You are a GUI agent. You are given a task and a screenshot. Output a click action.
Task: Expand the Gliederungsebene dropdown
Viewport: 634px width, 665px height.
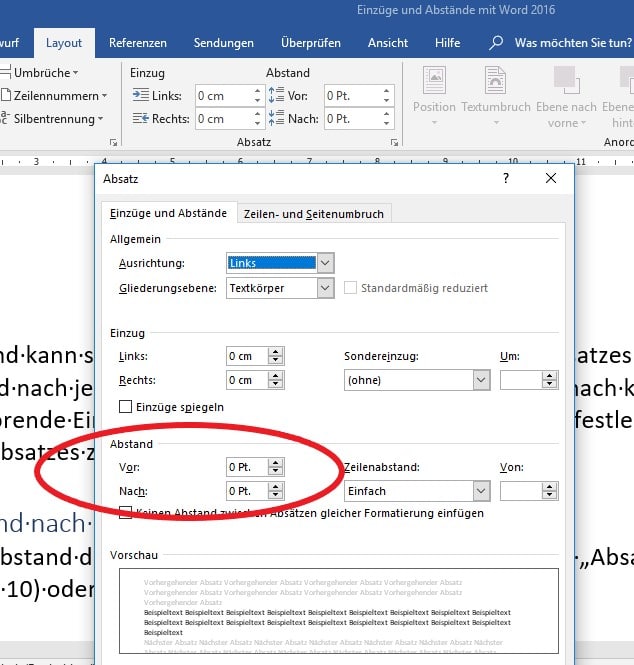click(x=324, y=288)
